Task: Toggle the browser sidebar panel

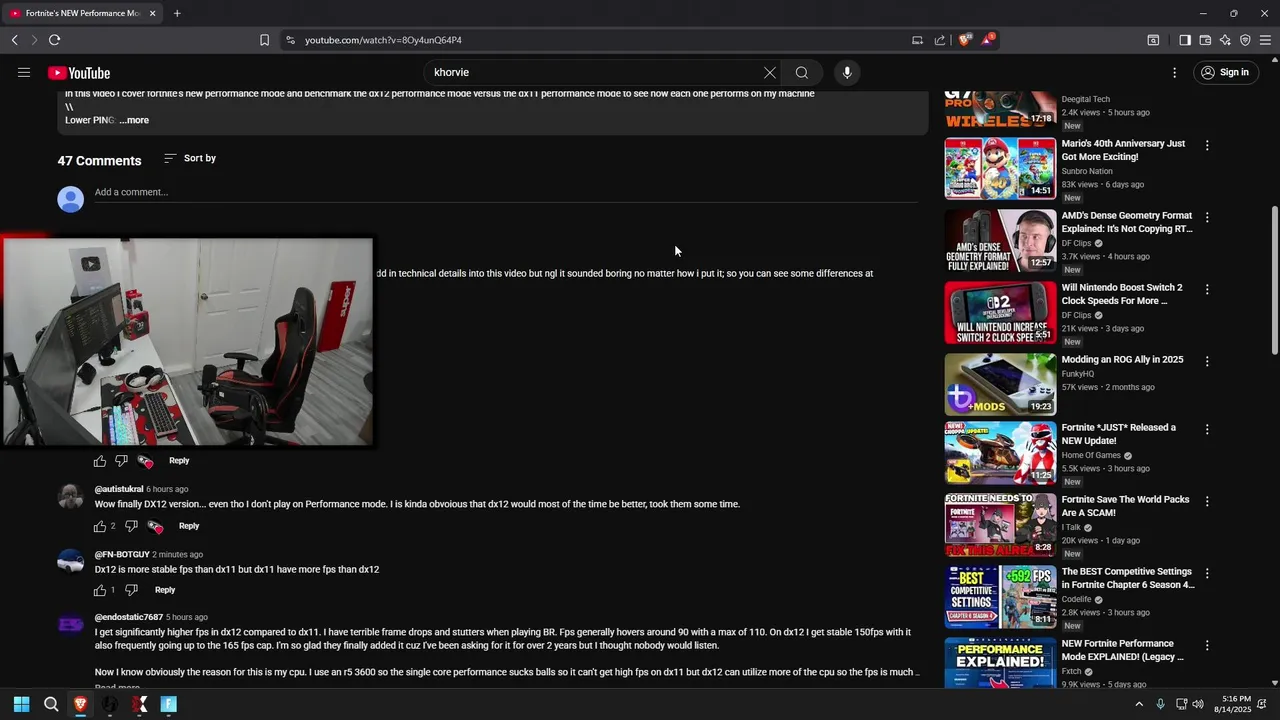Action: pos(1185,40)
